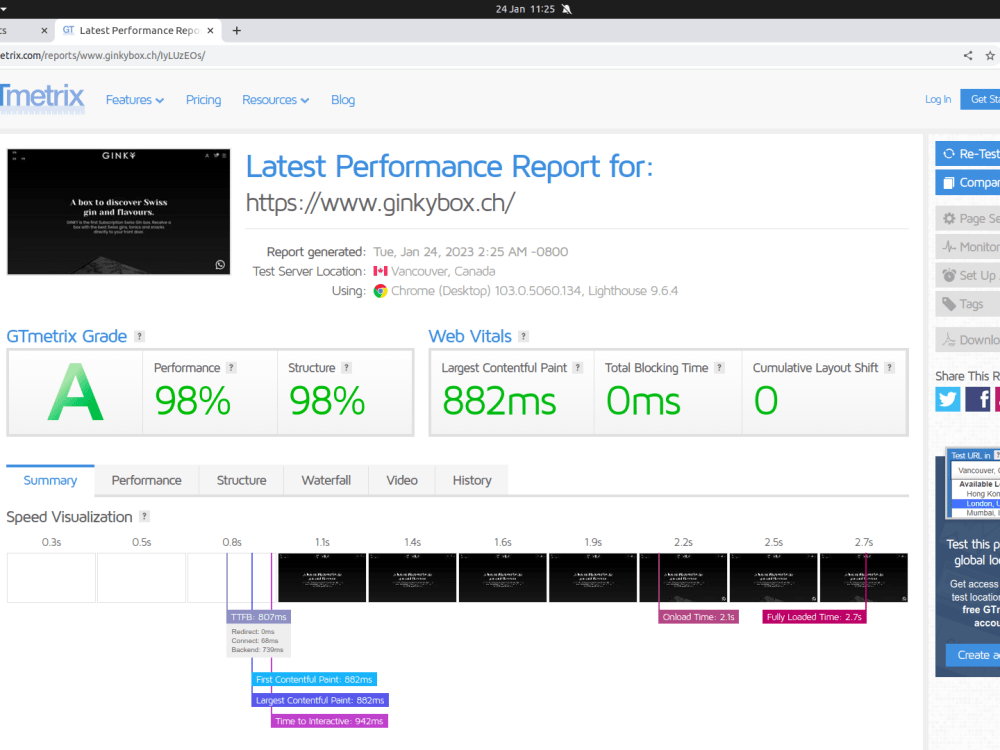Click the 98% Performance score
This screenshot has width=1000, height=750.
[193, 401]
